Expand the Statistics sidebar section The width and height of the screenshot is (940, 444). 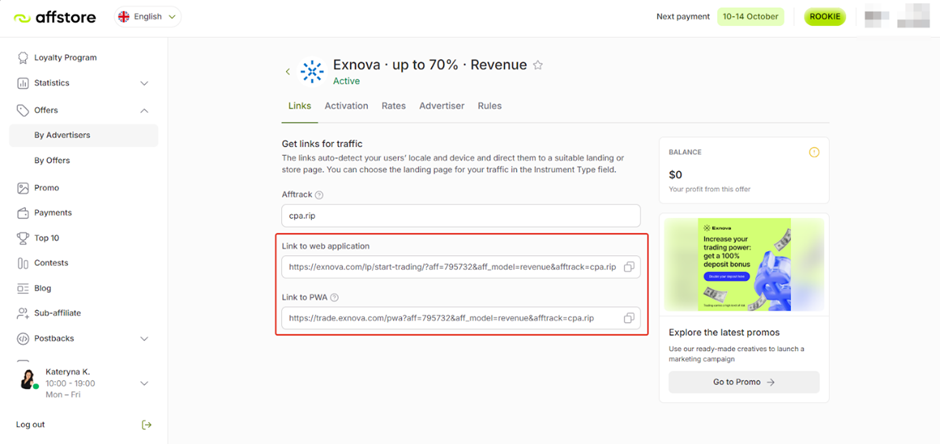(144, 83)
